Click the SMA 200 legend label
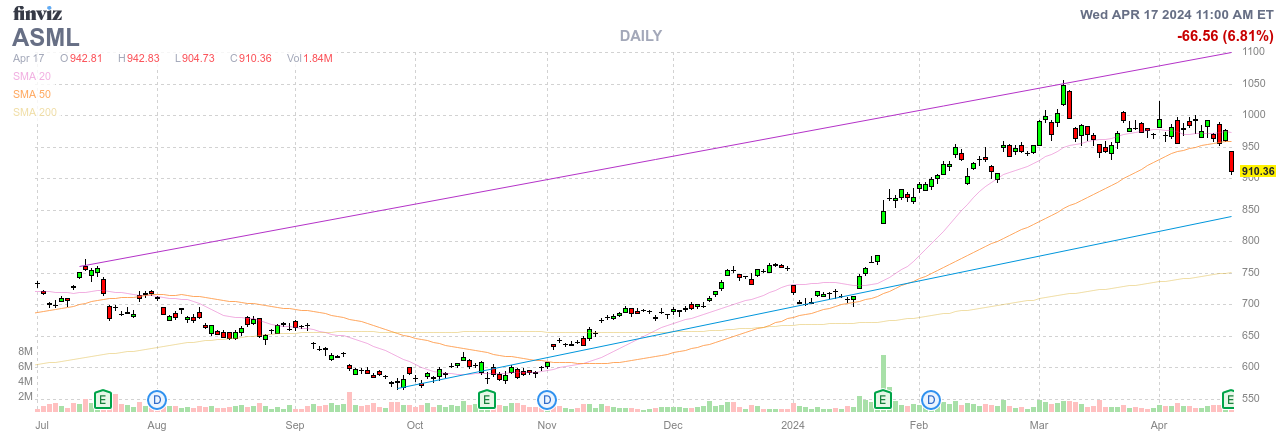The width and height of the screenshot is (1287, 442). pos(34,112)
